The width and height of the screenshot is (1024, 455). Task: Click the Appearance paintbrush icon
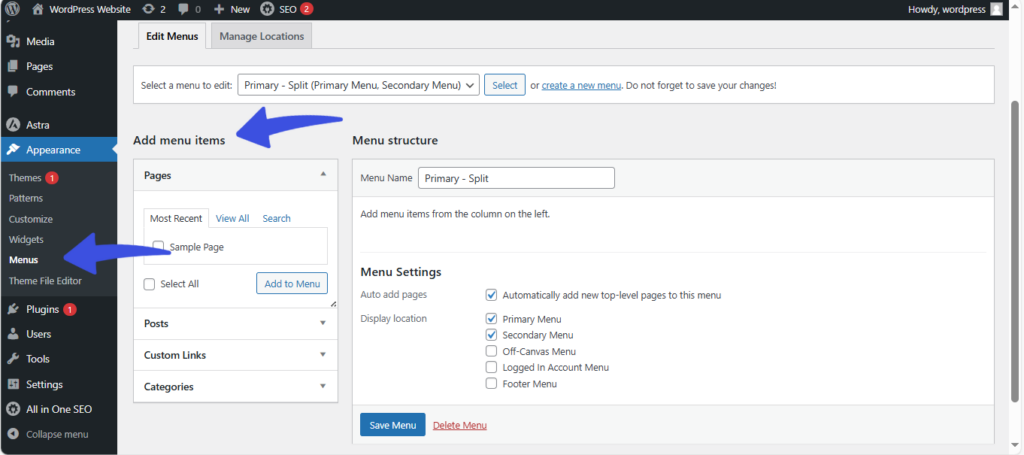click(12, 150)
